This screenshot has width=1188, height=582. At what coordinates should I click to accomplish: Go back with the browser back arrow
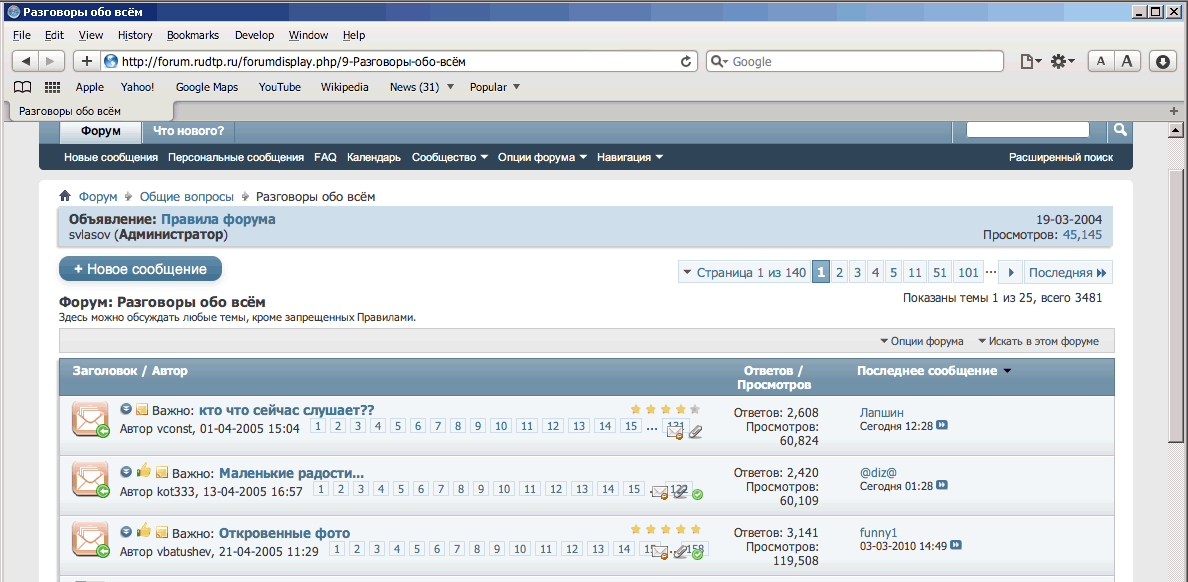point(26,61)
